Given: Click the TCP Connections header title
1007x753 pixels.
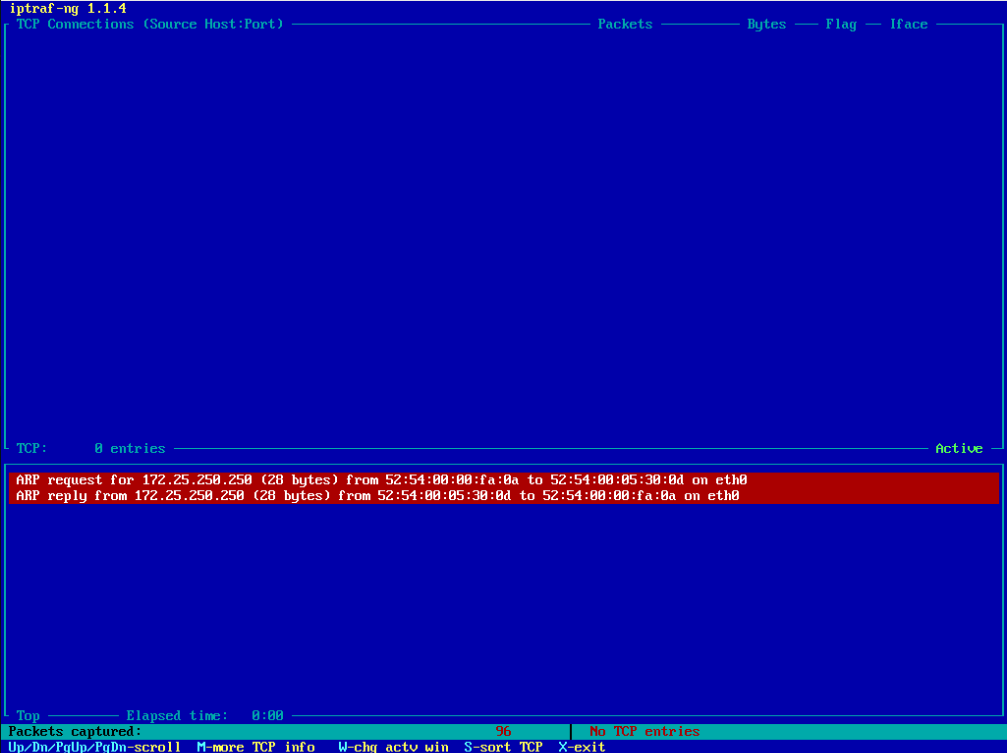Looking at the screenshot, I should (x=150, y=24).
